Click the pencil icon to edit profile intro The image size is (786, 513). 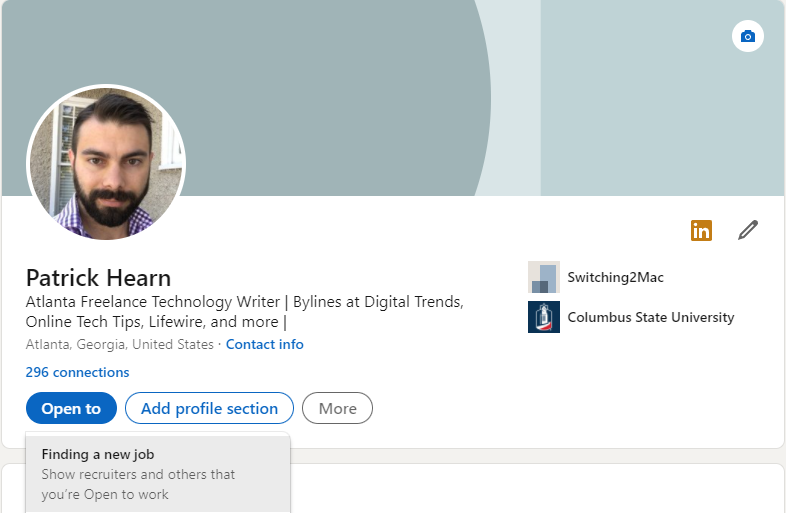tap(747, 231)
